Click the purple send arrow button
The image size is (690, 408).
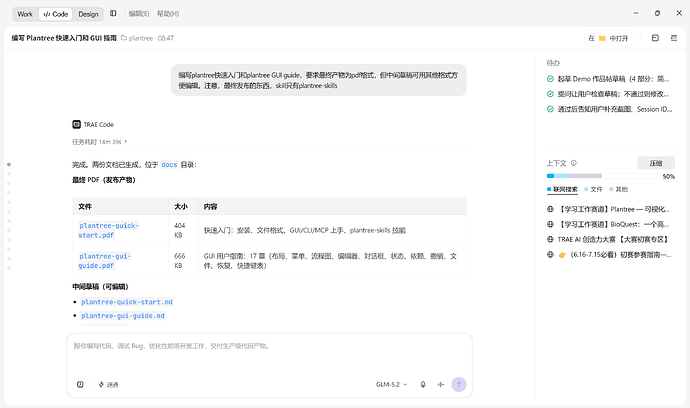click(459, 384)
